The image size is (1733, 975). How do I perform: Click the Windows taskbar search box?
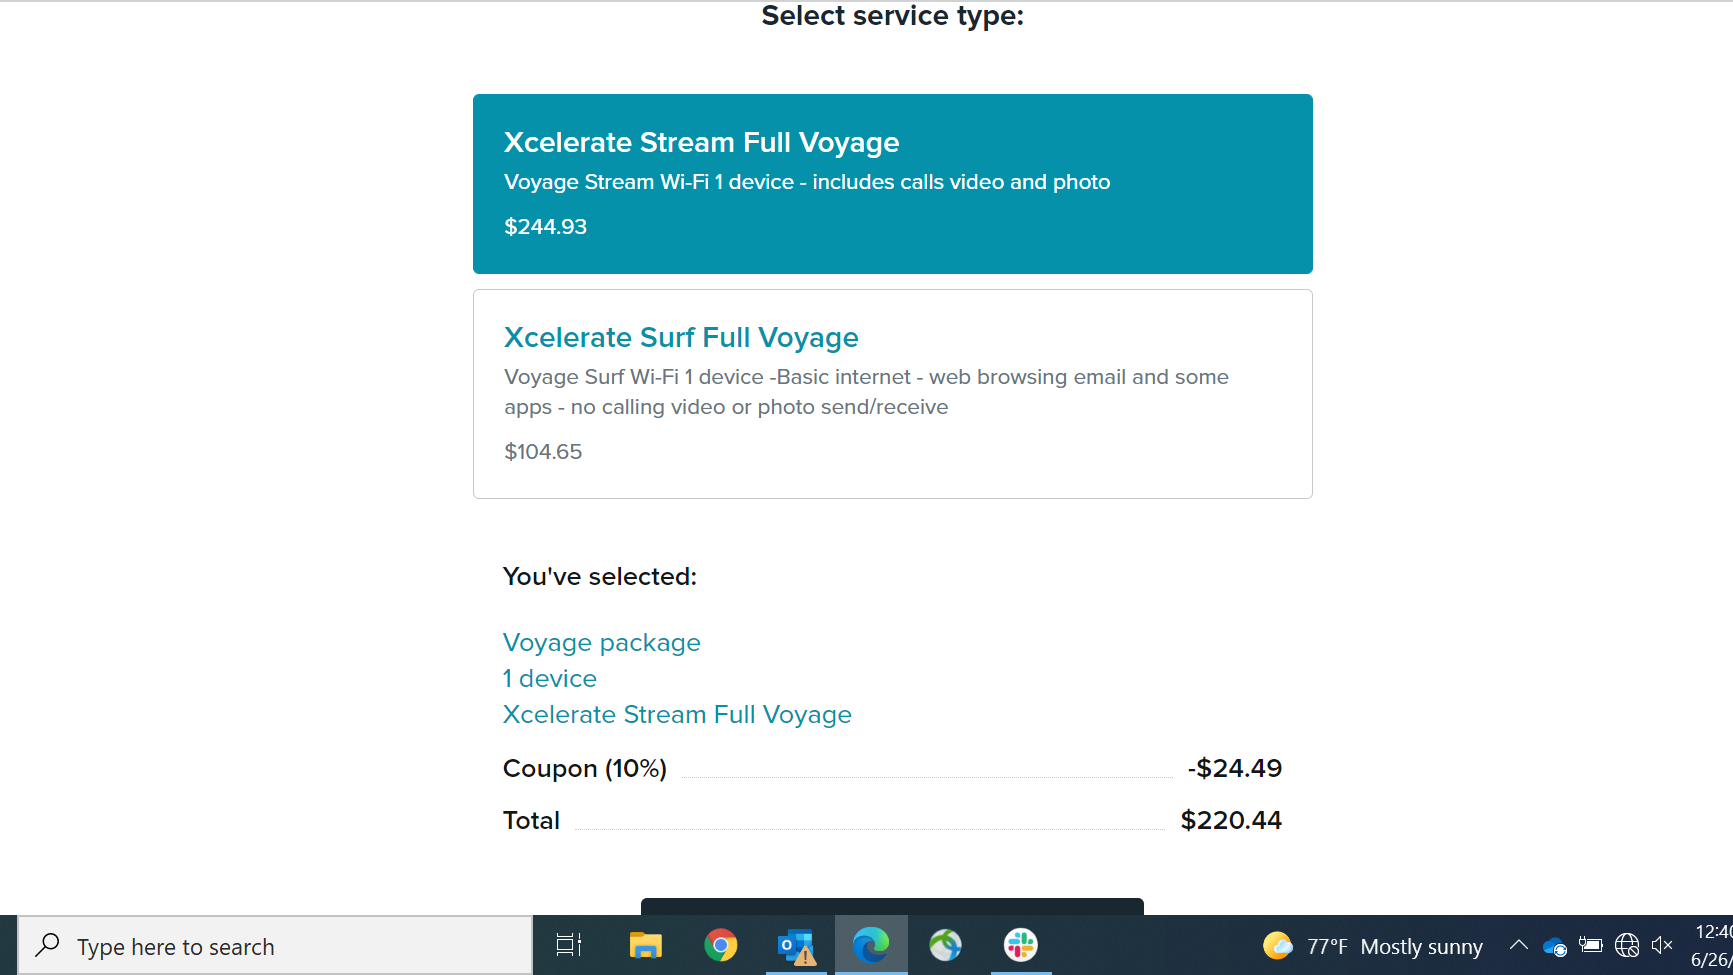[x=275, y=946]
